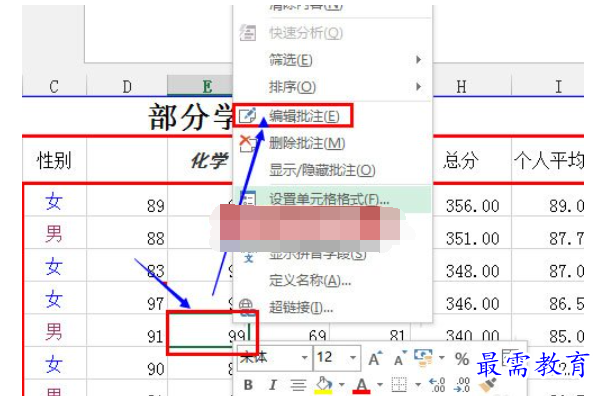Click 男 in the 351.00 row
The width and height of the screenshot is (598, 396).
point(54,233)
